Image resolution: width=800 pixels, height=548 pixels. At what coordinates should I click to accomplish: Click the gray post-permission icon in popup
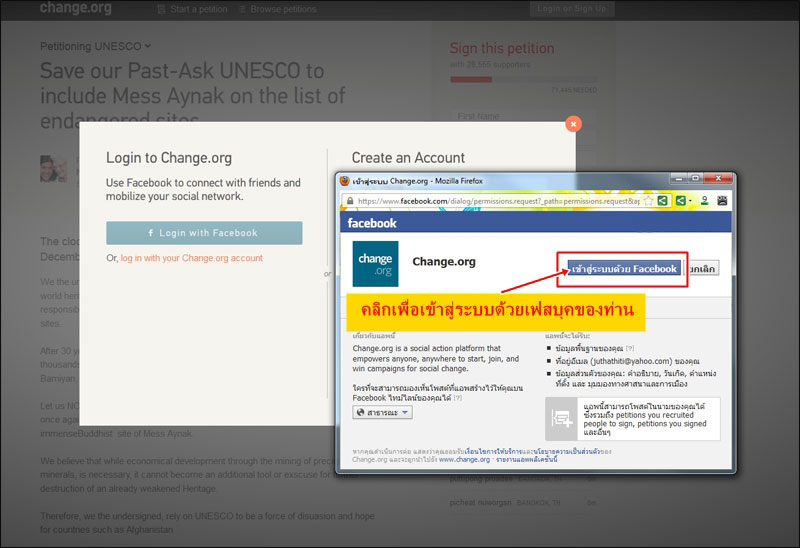click(x=561, y=419)
